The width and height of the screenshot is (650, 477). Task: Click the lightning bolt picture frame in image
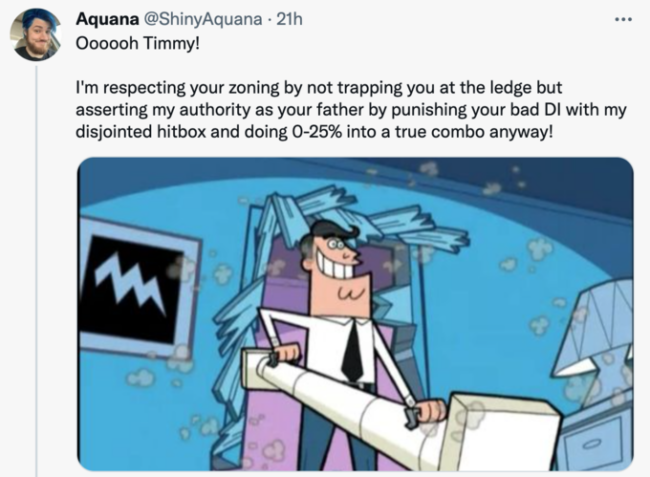(138, 288)
